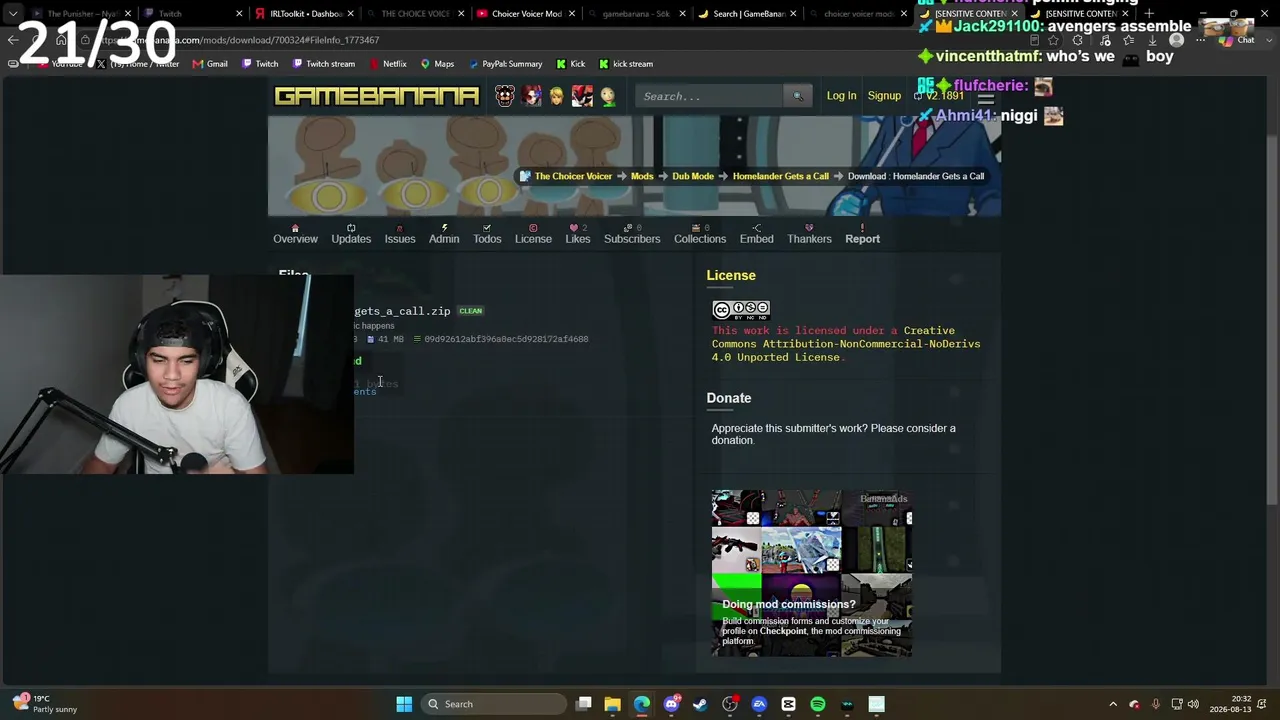
Task: Click The Choicer Voicer breadcrumb link
Action: pyautogui.click(x=573, y=176)
